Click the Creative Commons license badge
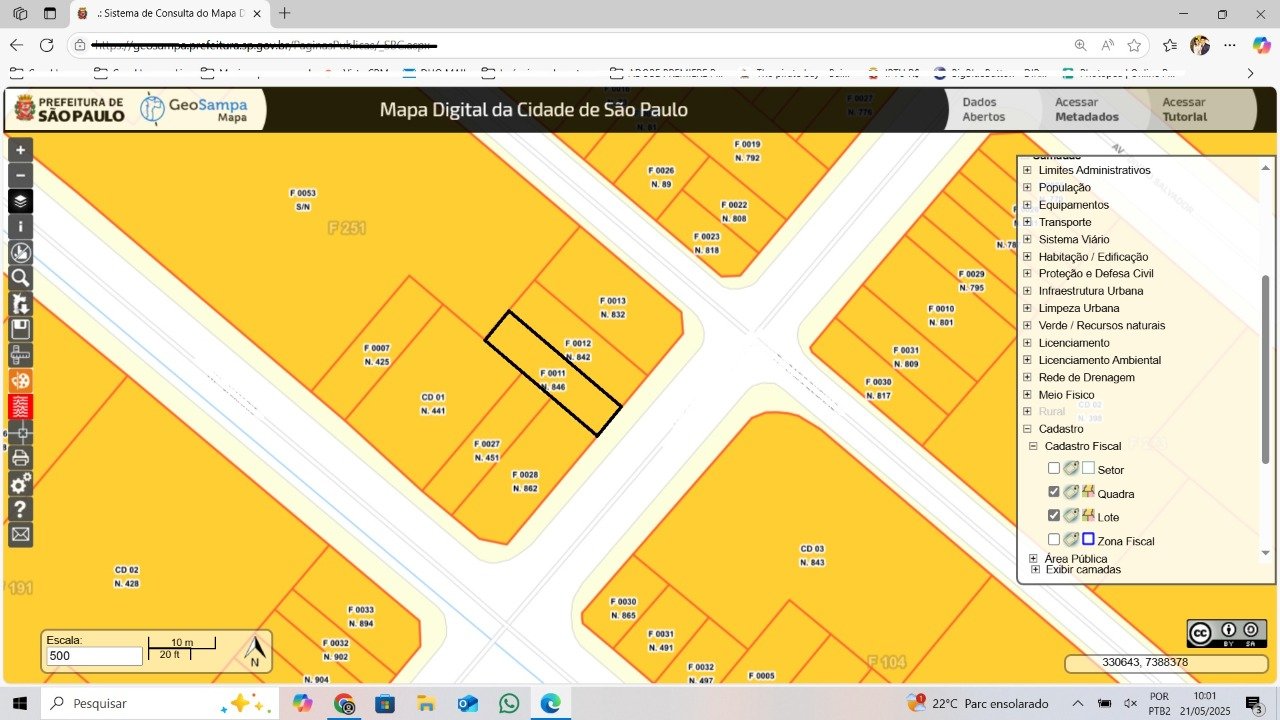This screenshot has height=720, width=1280. click(1227, 634)
